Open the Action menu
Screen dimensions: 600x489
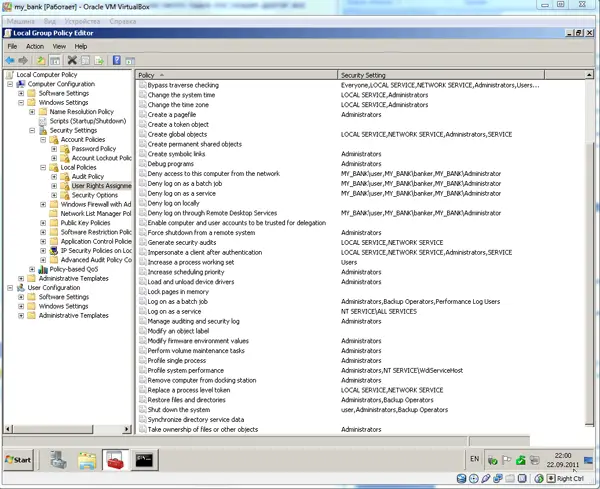(35, 46)
